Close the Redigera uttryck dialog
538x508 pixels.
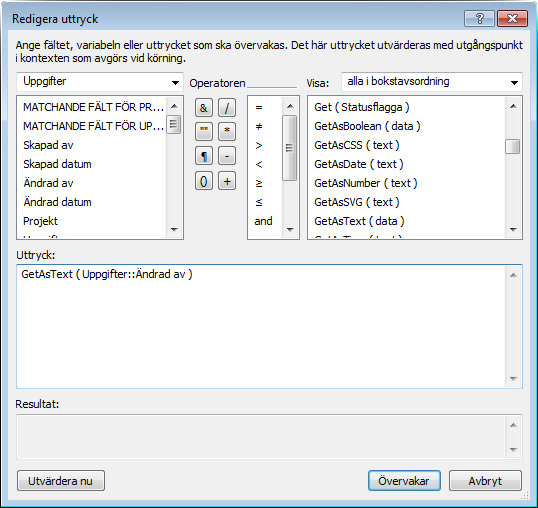point(512,18)
